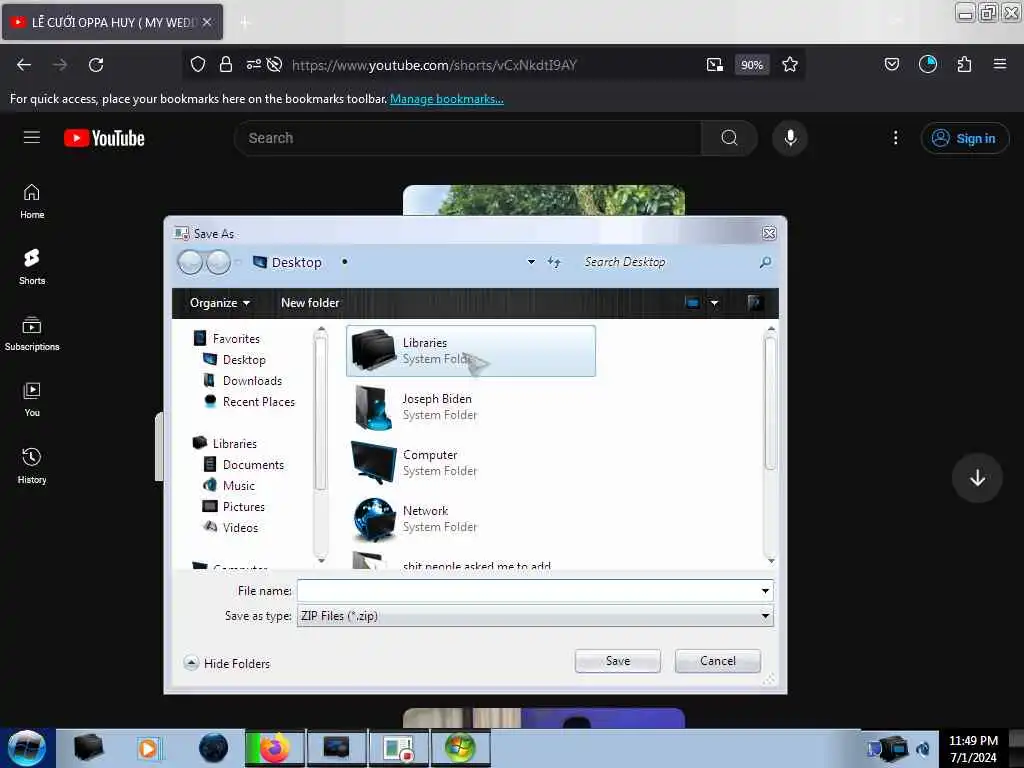Go to next Short with down arrow
The width and height of the screenshot is (1024, 768).
pos(977,477)
